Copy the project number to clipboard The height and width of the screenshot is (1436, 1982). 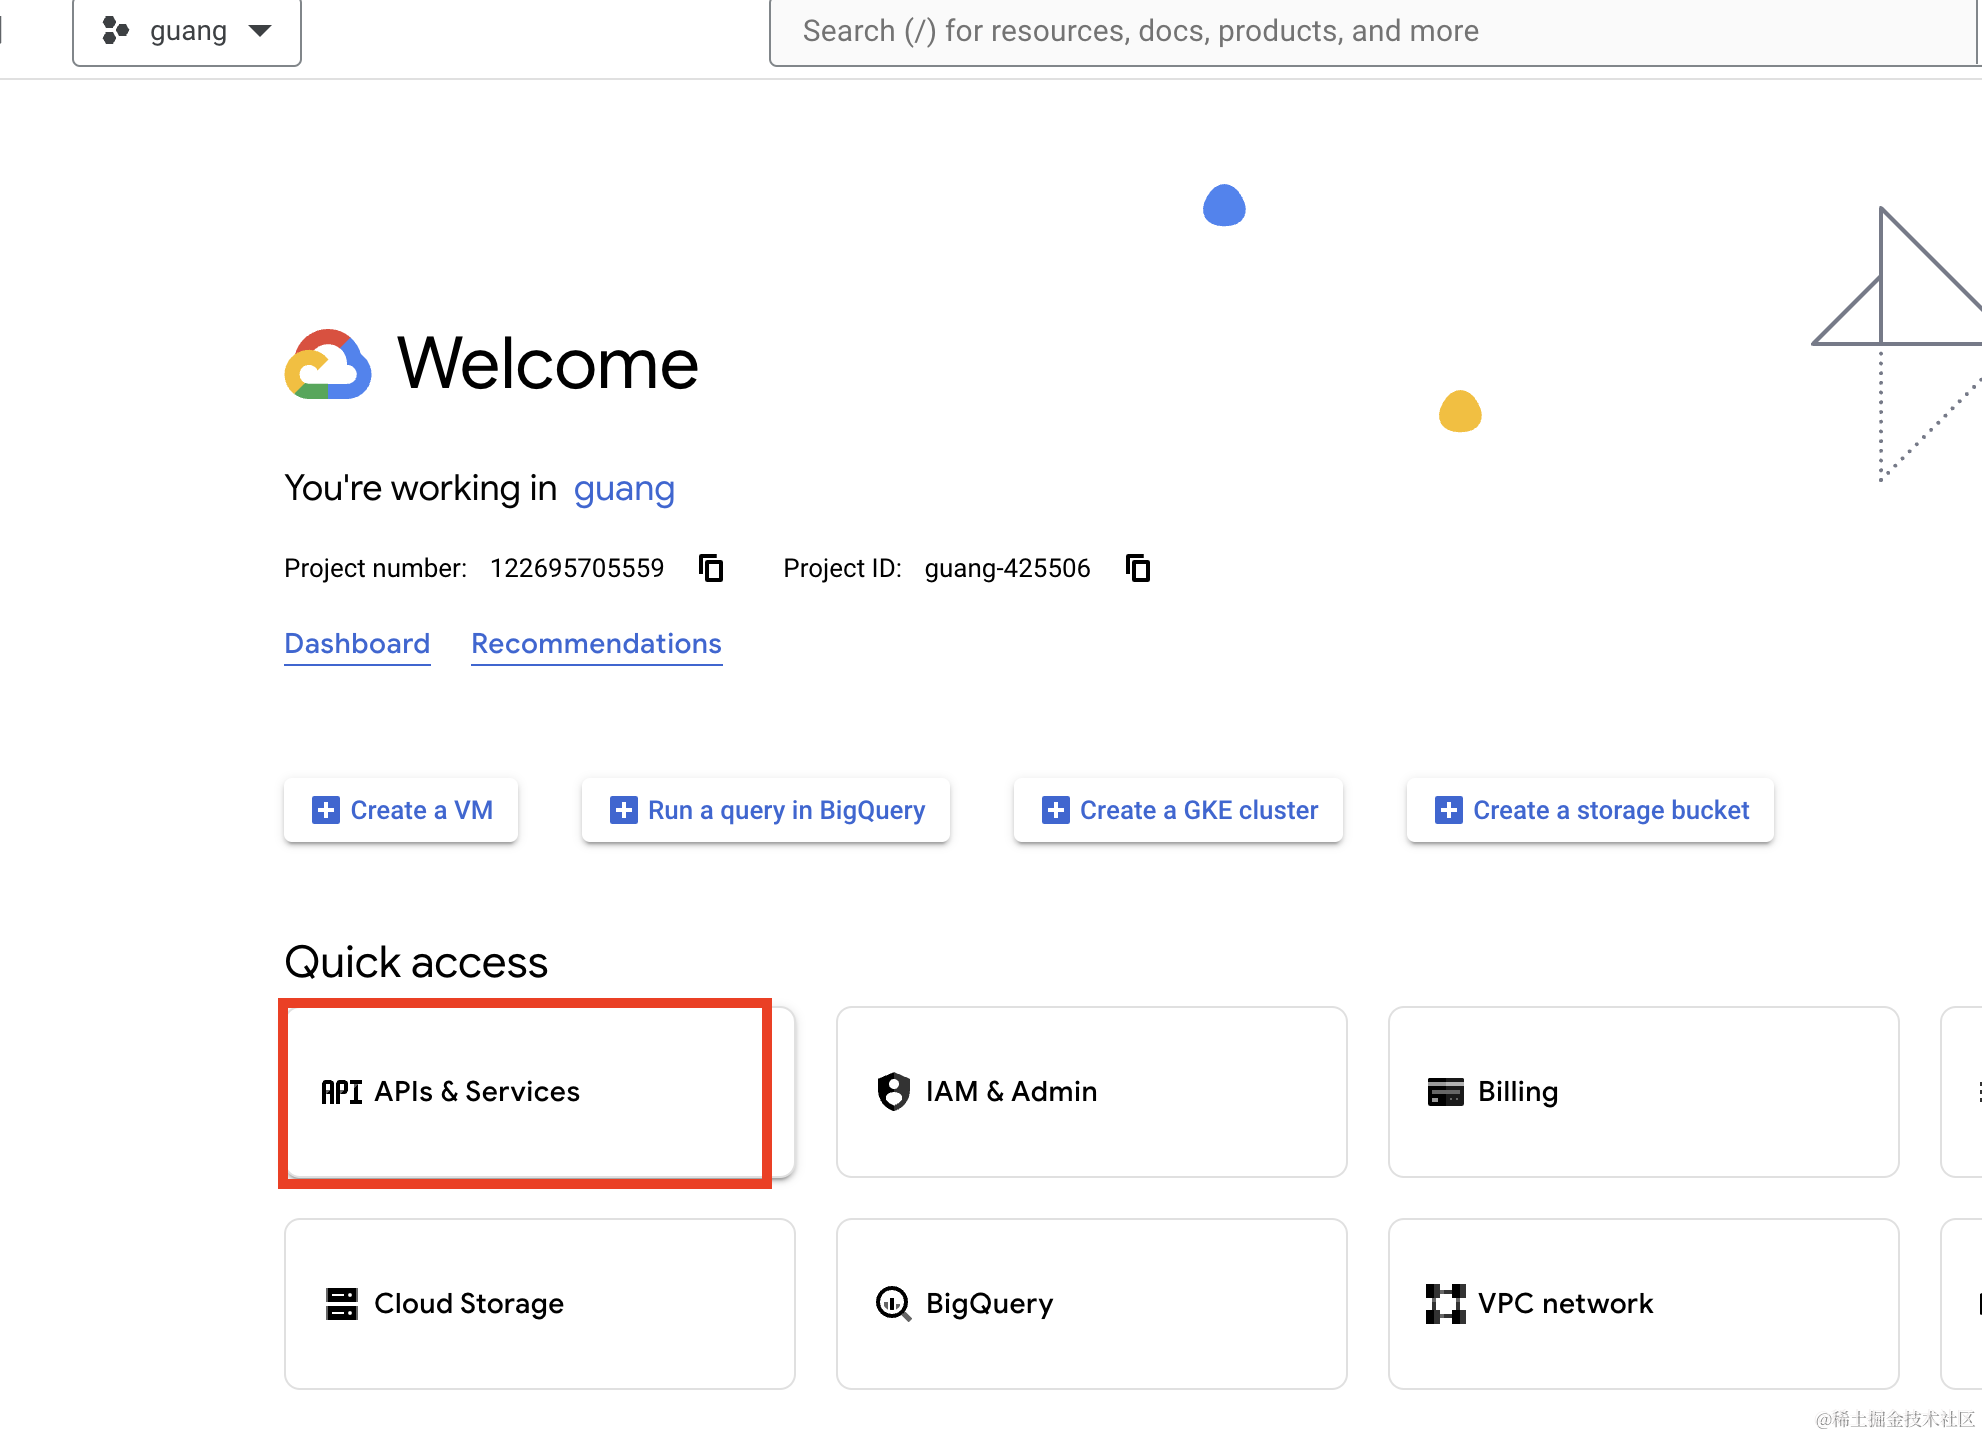pyautogui.click(x=711, y=568)
